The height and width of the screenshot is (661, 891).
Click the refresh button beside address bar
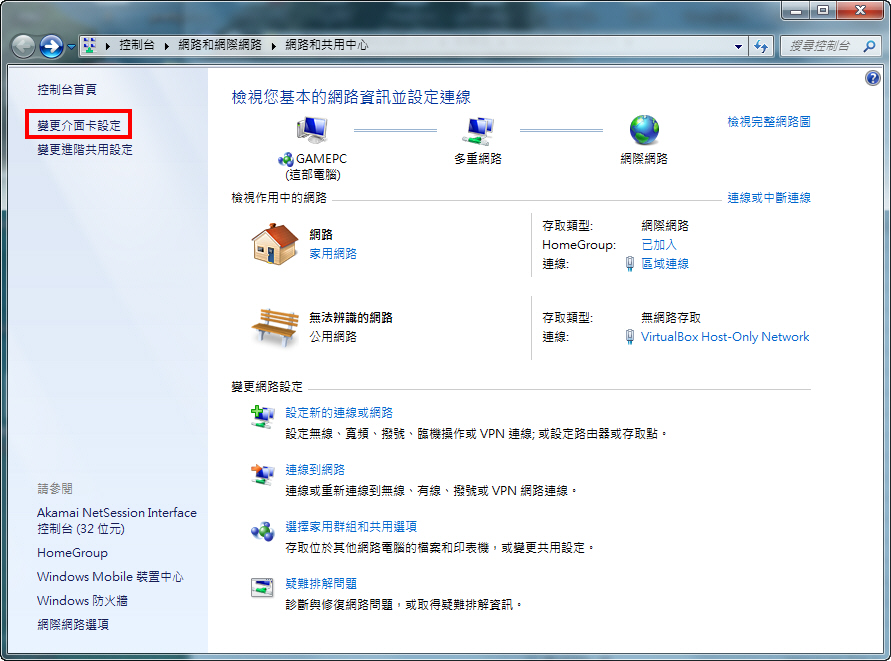pyautogui.click(x=762, y=46)
